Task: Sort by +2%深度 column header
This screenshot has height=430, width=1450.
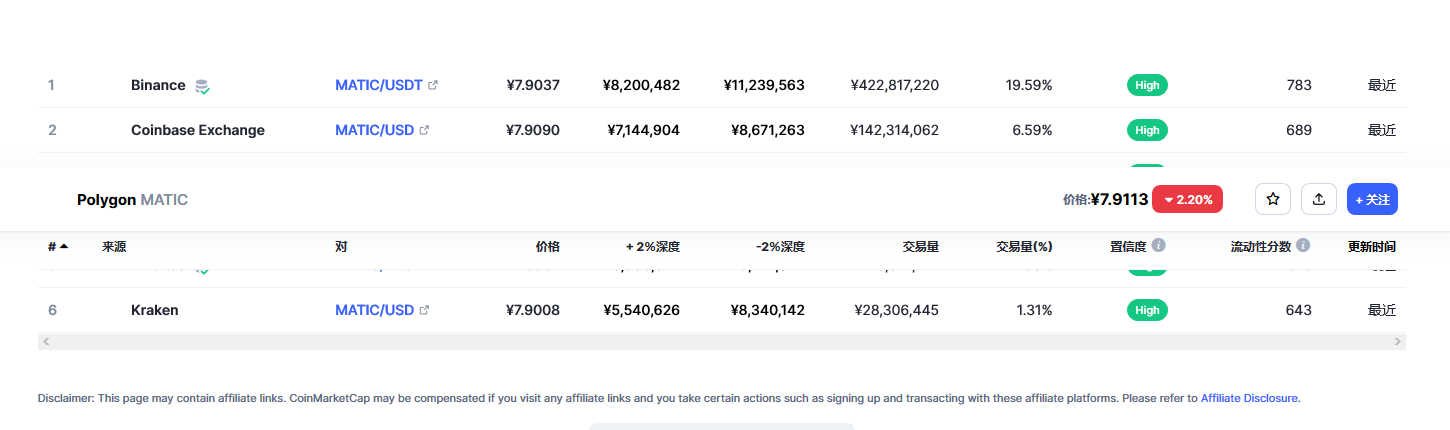Action: [x=653, y=246]
